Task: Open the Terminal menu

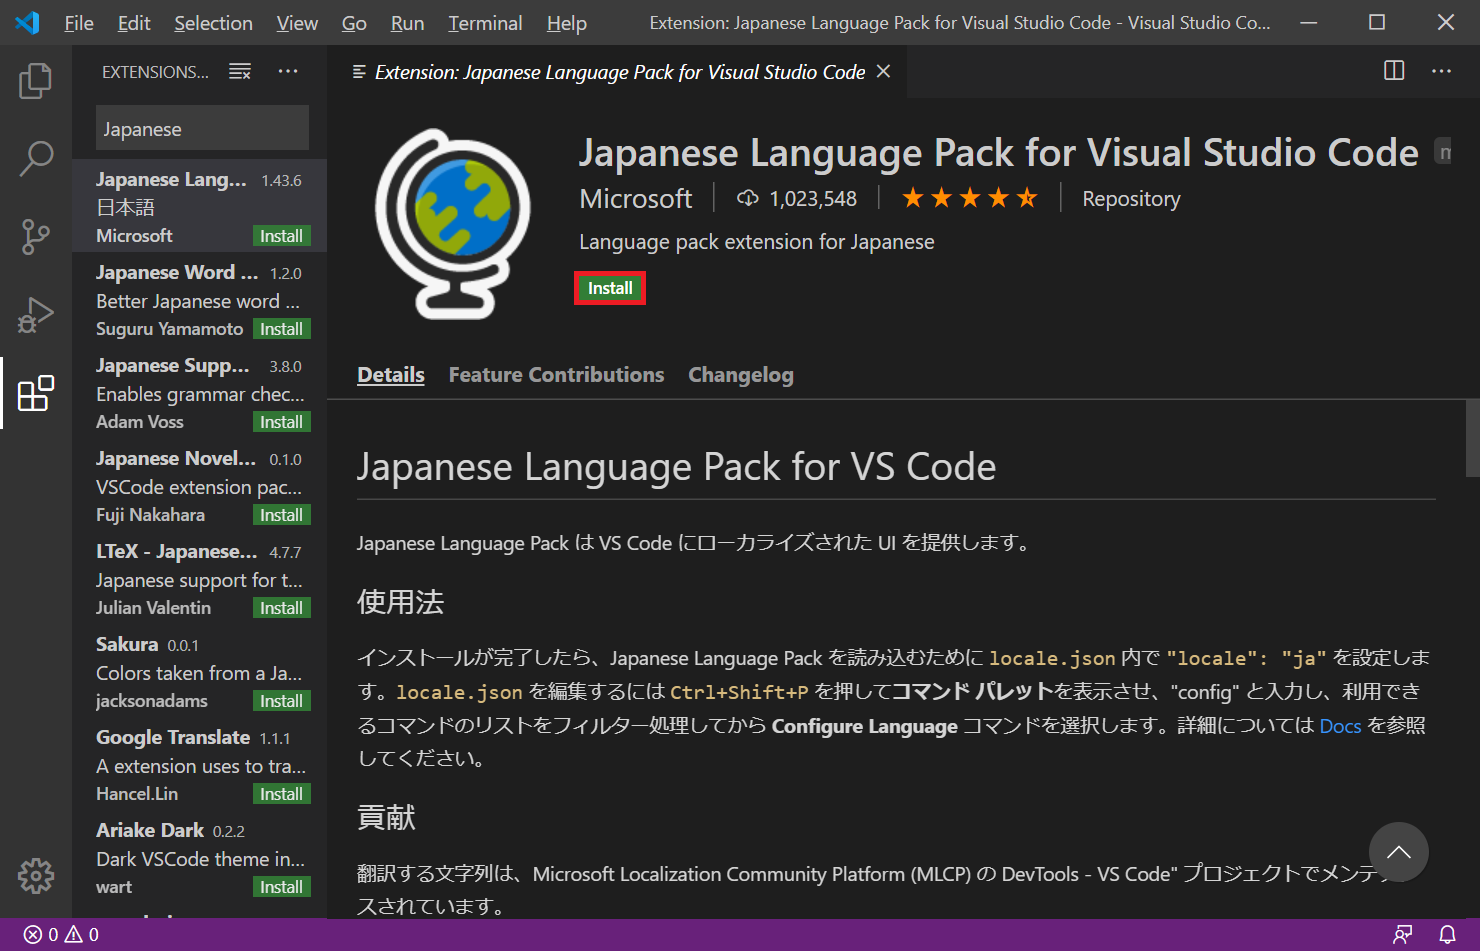Action: pyautogui.click(x=485, y=22)
